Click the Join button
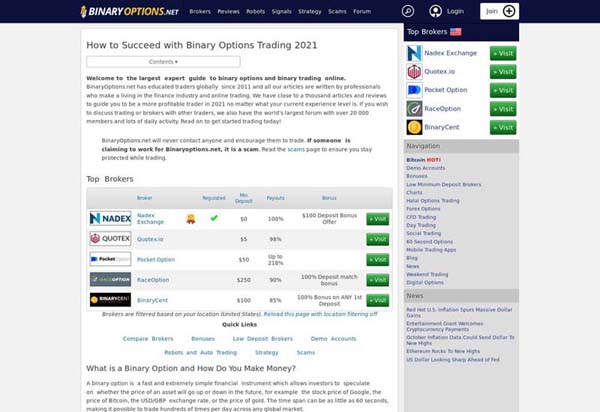Viewport: 600px width, 412px height. point(499,11)
